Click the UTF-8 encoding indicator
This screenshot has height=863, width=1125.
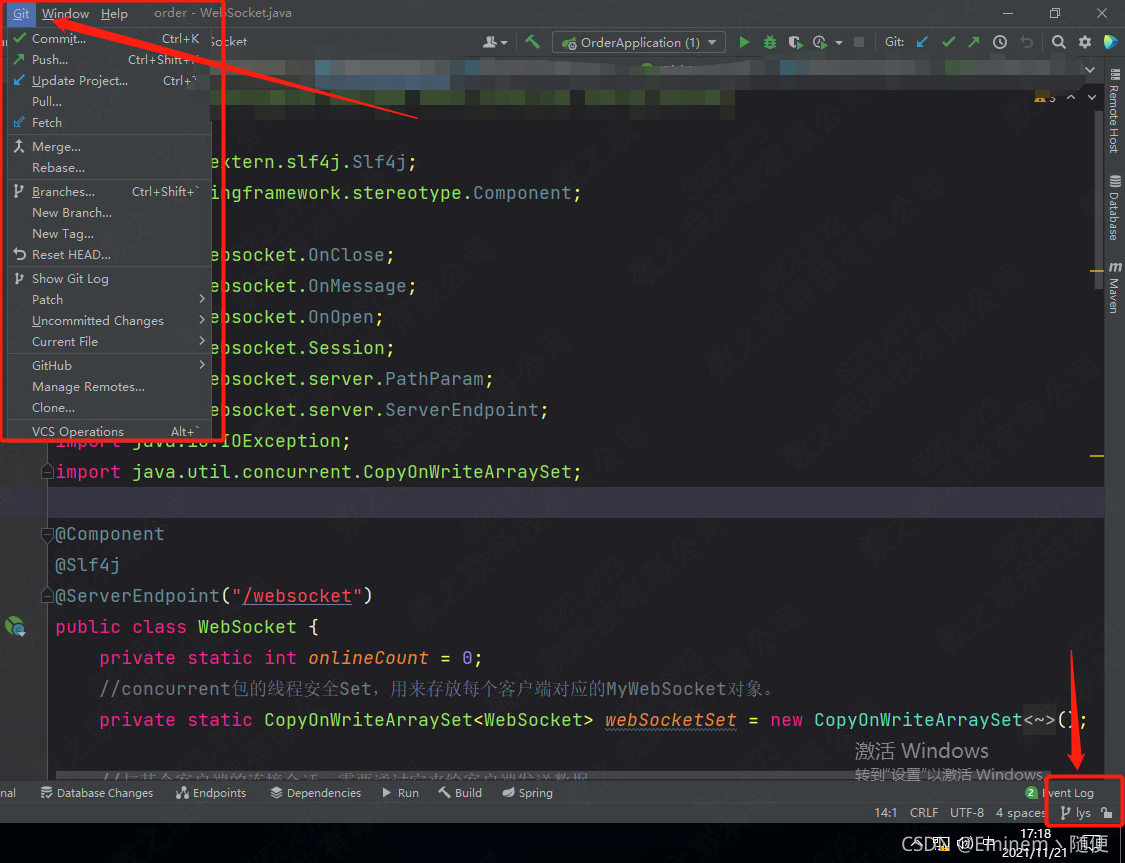(x=967, y=813)
